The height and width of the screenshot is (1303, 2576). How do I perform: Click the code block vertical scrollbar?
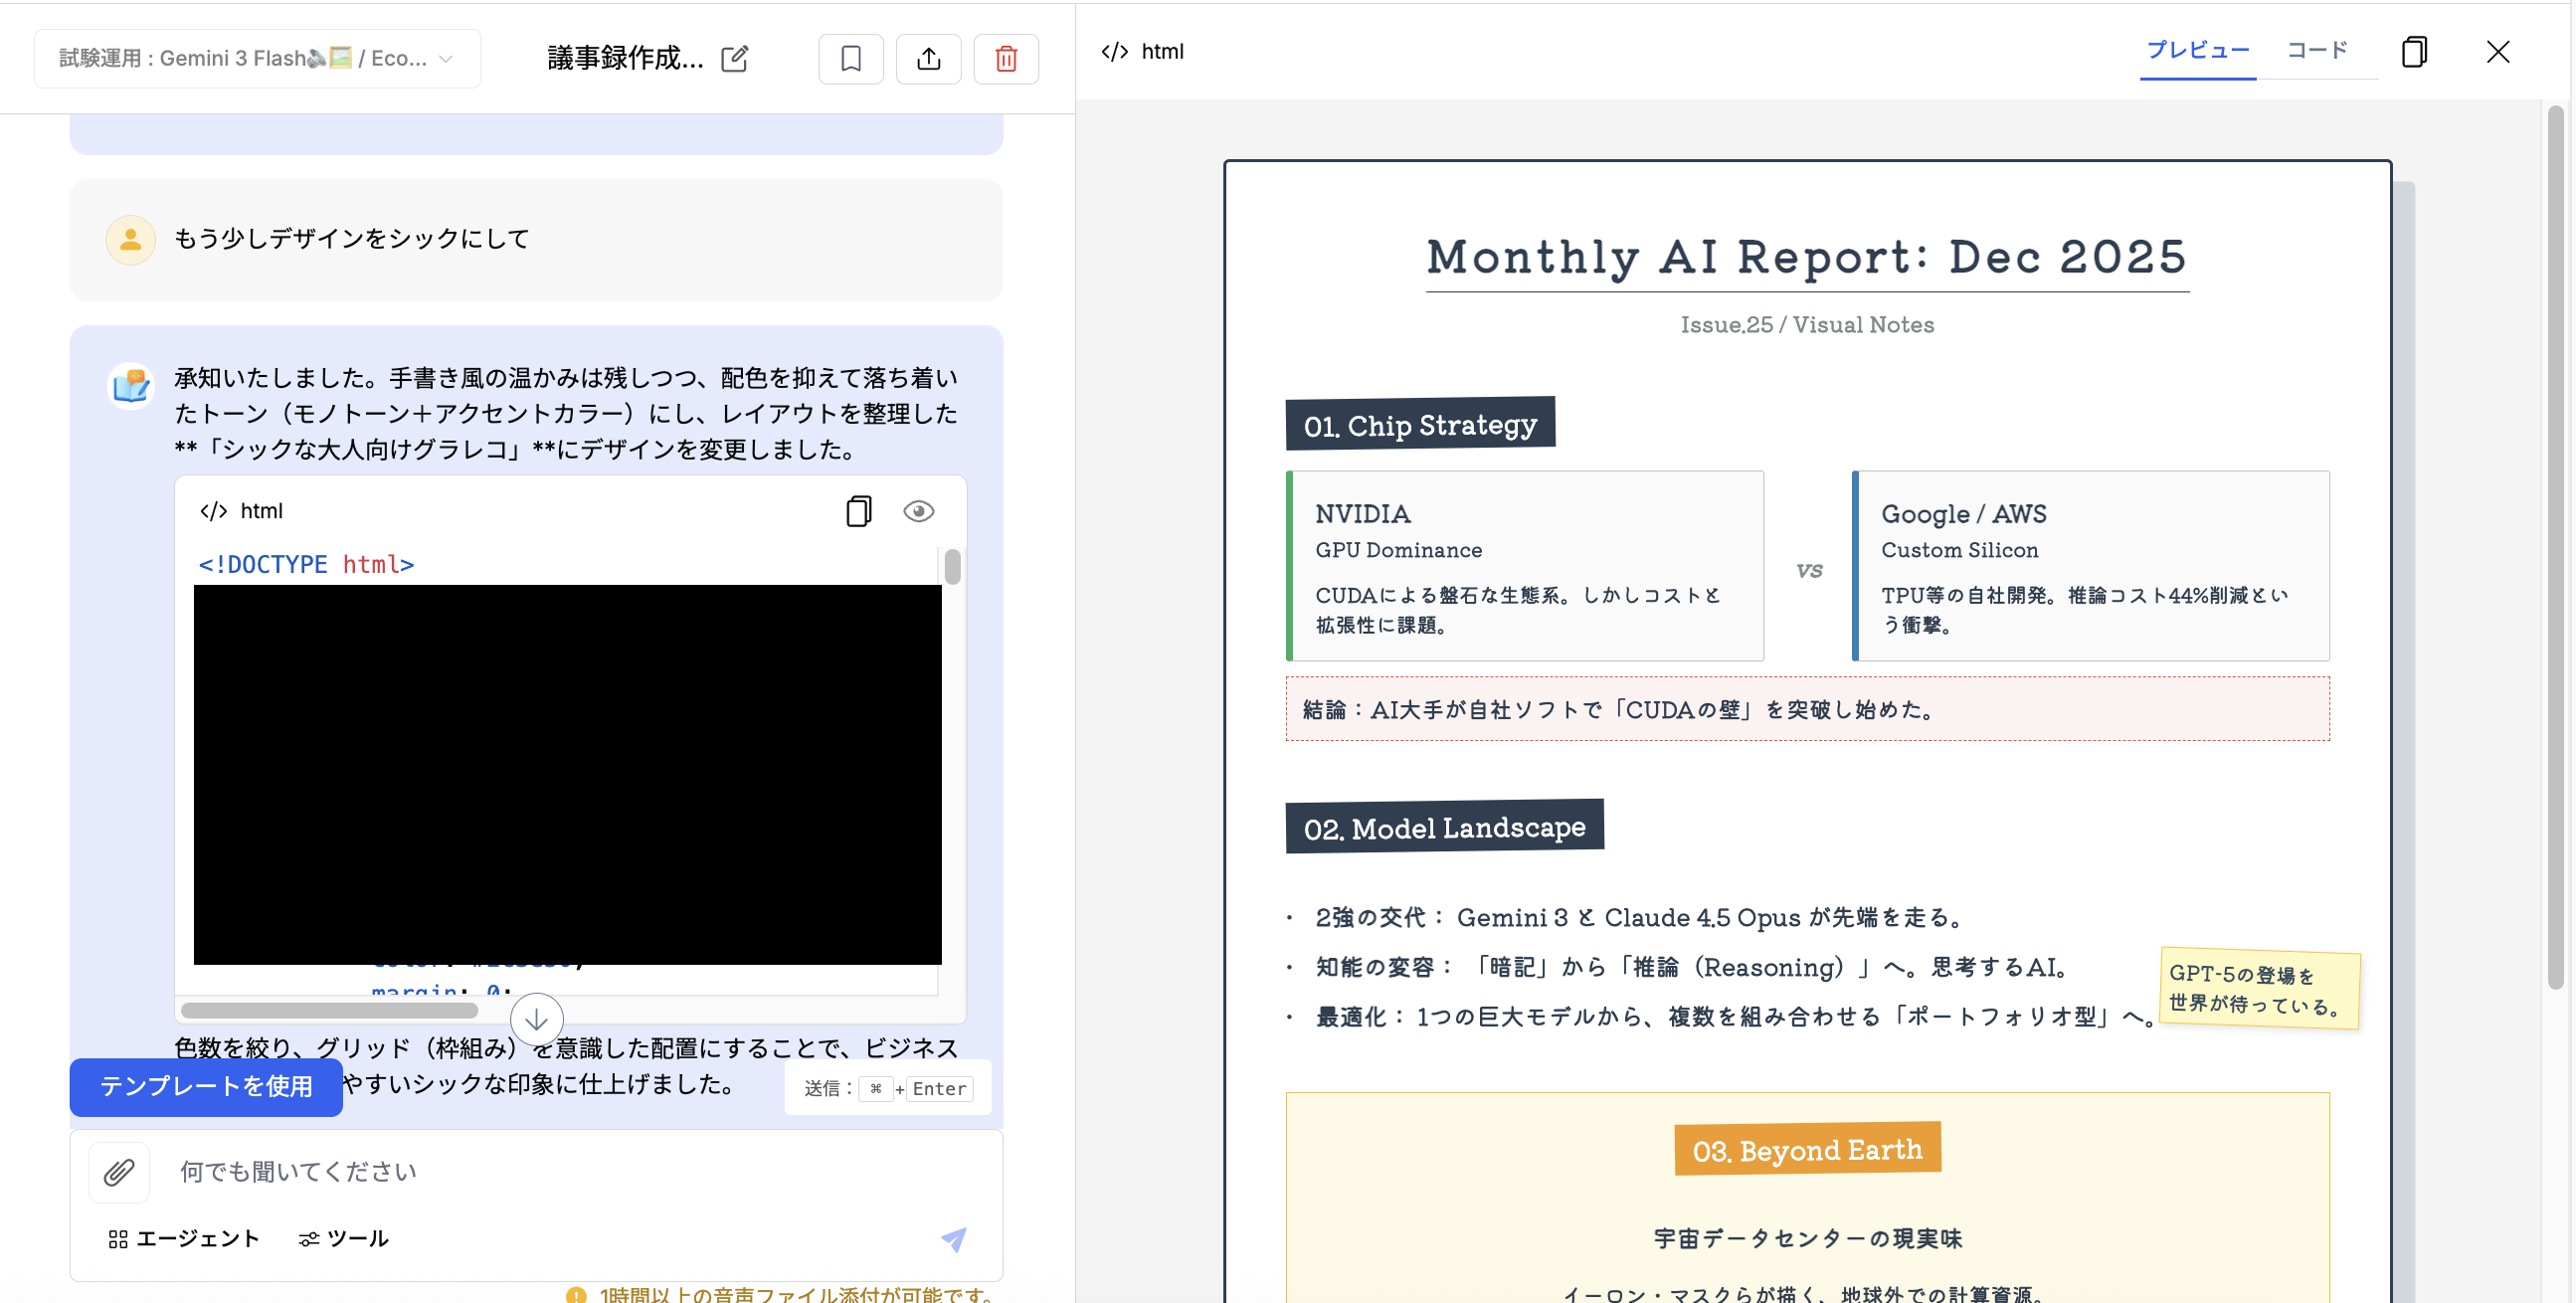pyautogui.click(x=952, y=566)
